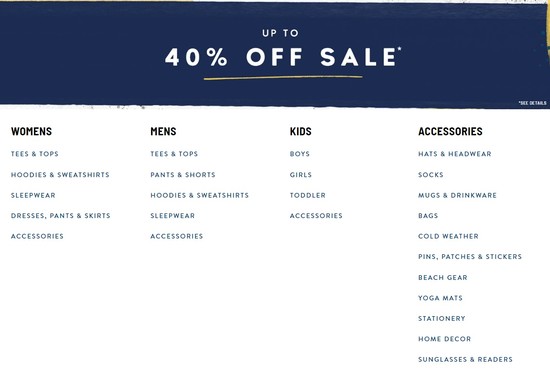This screenshot has width=550, height=371.
Task: Go to Womens Tees & Tops
Action: (34, 154)
